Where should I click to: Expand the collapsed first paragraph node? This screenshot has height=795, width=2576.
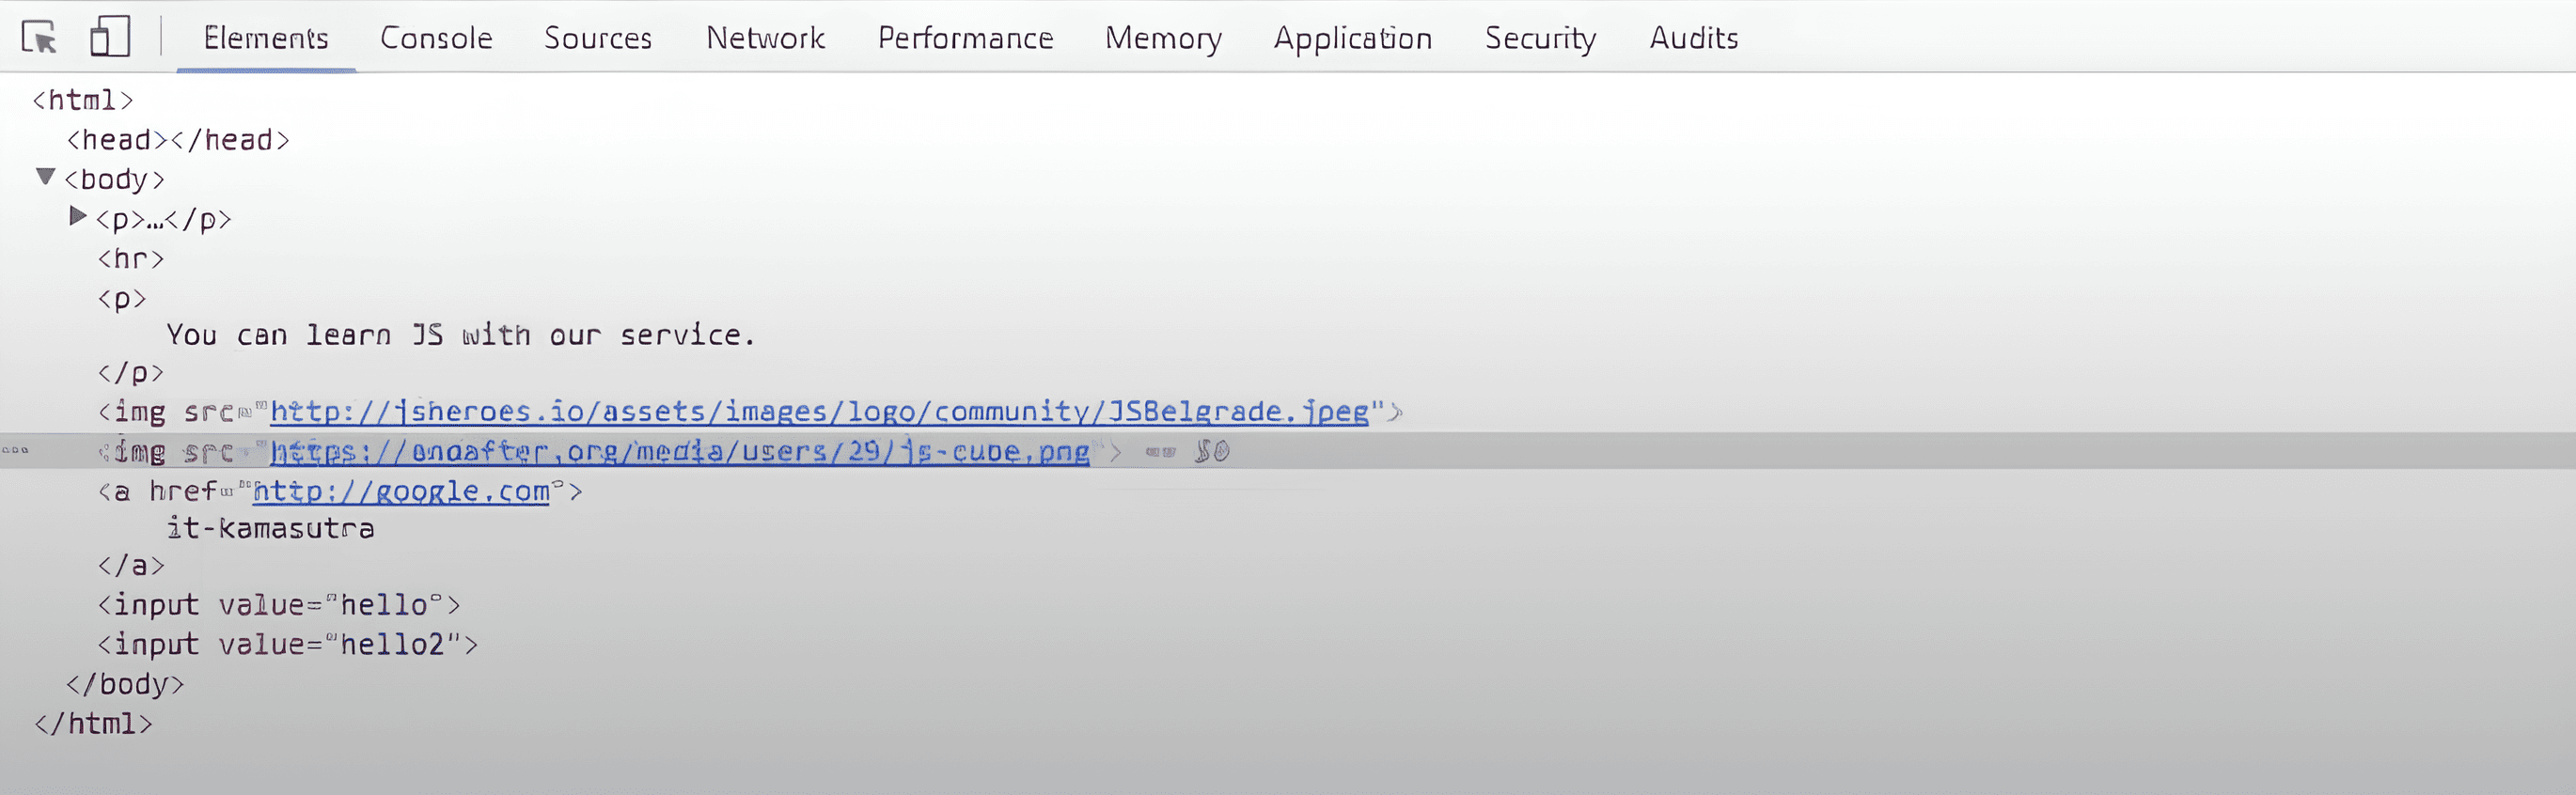pos(77,216)
